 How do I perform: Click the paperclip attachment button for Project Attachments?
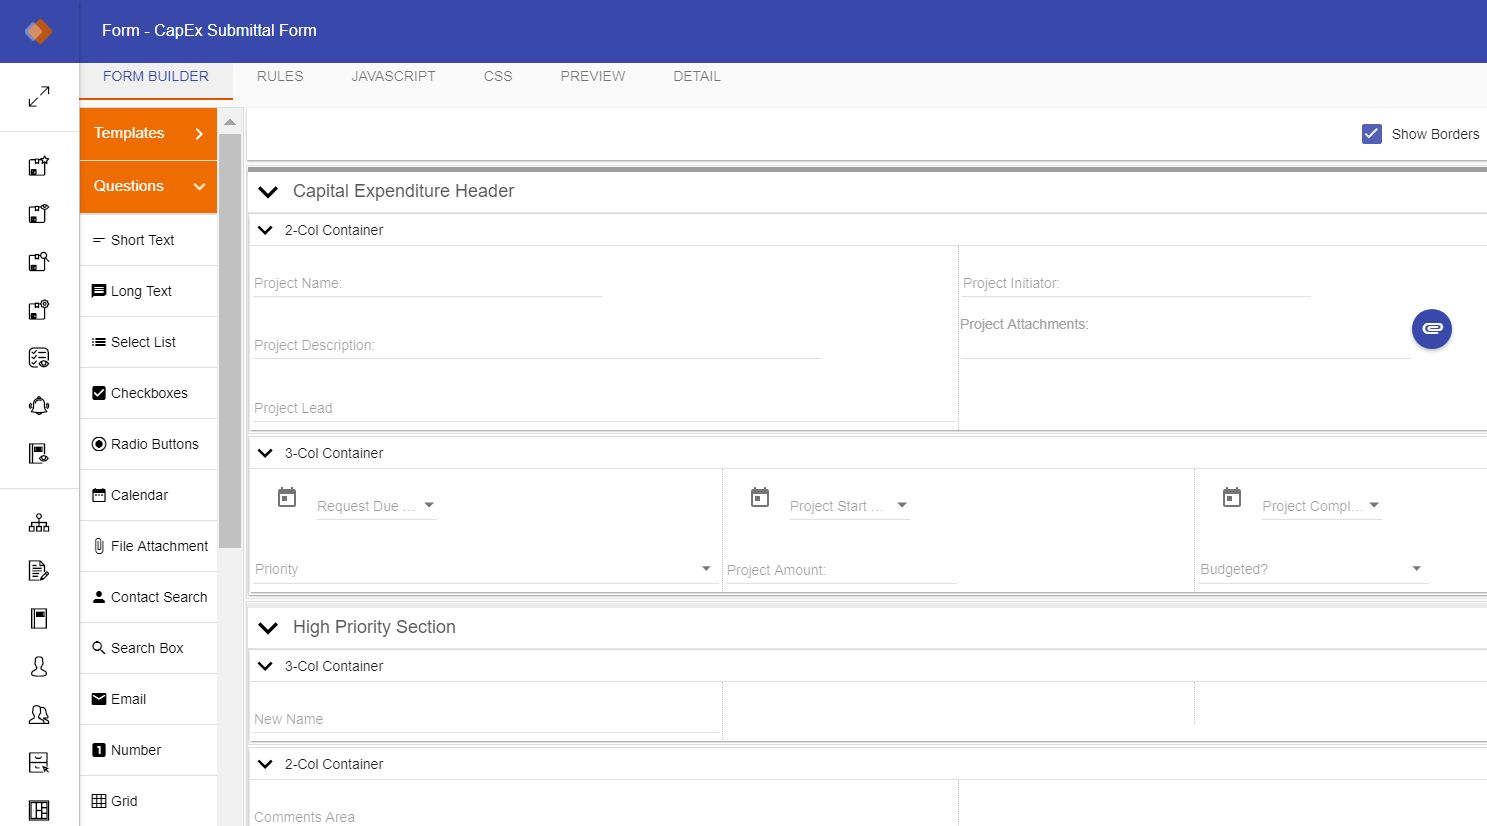pyautogui.click(x=1432, y=329)
